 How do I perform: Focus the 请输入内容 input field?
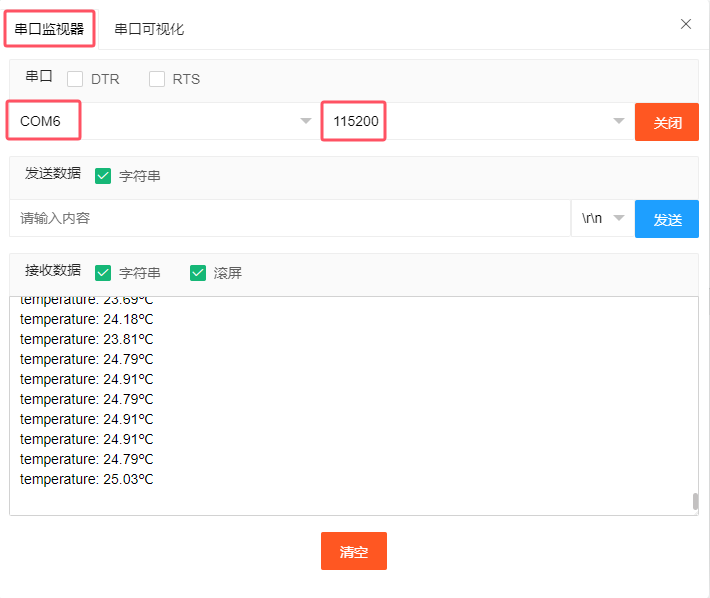tap(290, 218)
